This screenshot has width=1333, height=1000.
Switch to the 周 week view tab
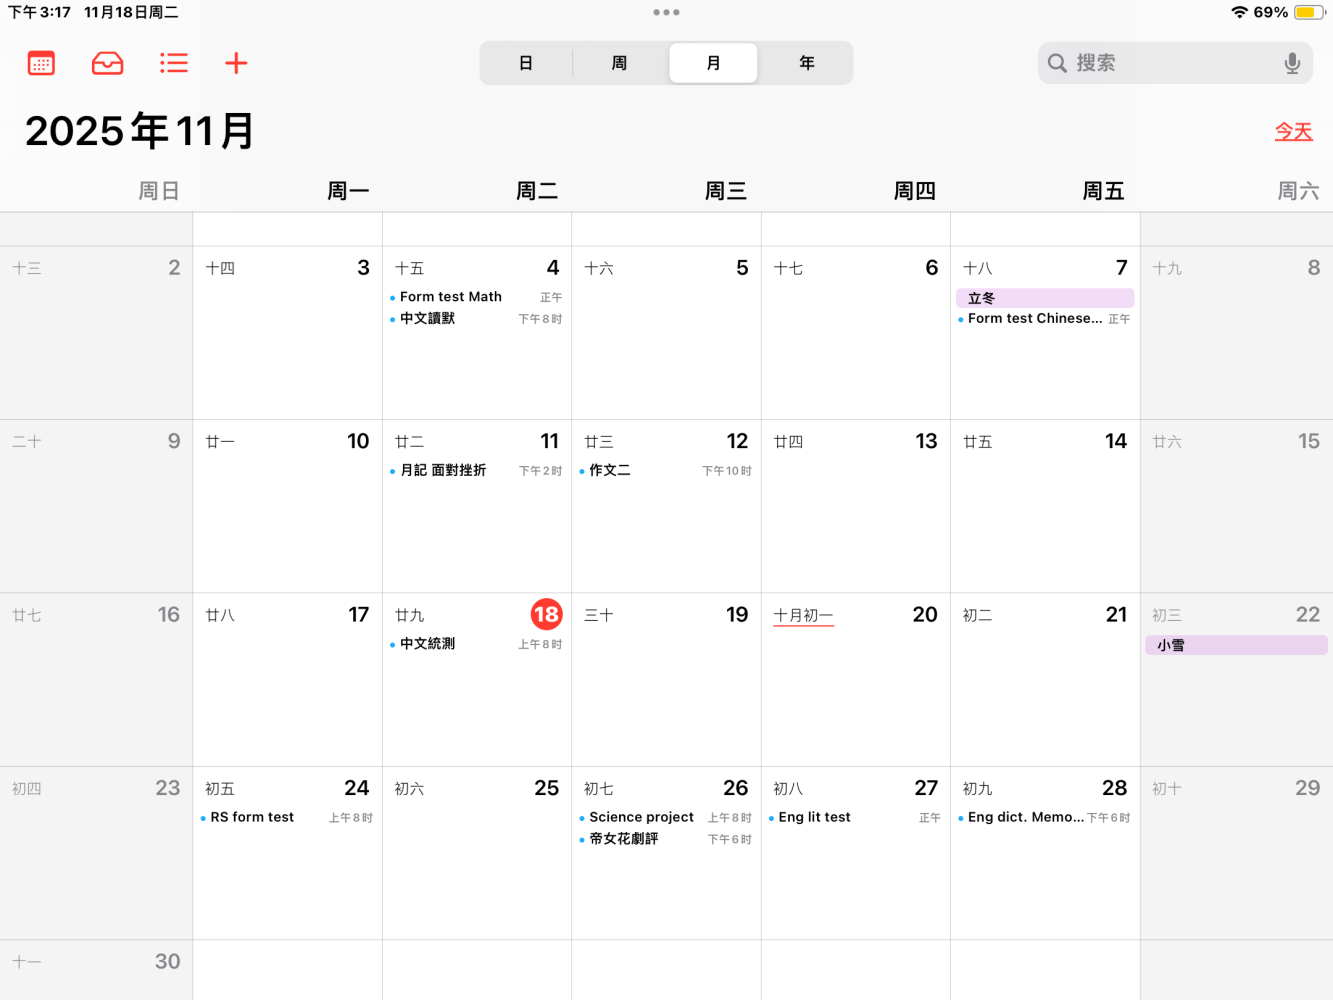(x=619, y=63)
